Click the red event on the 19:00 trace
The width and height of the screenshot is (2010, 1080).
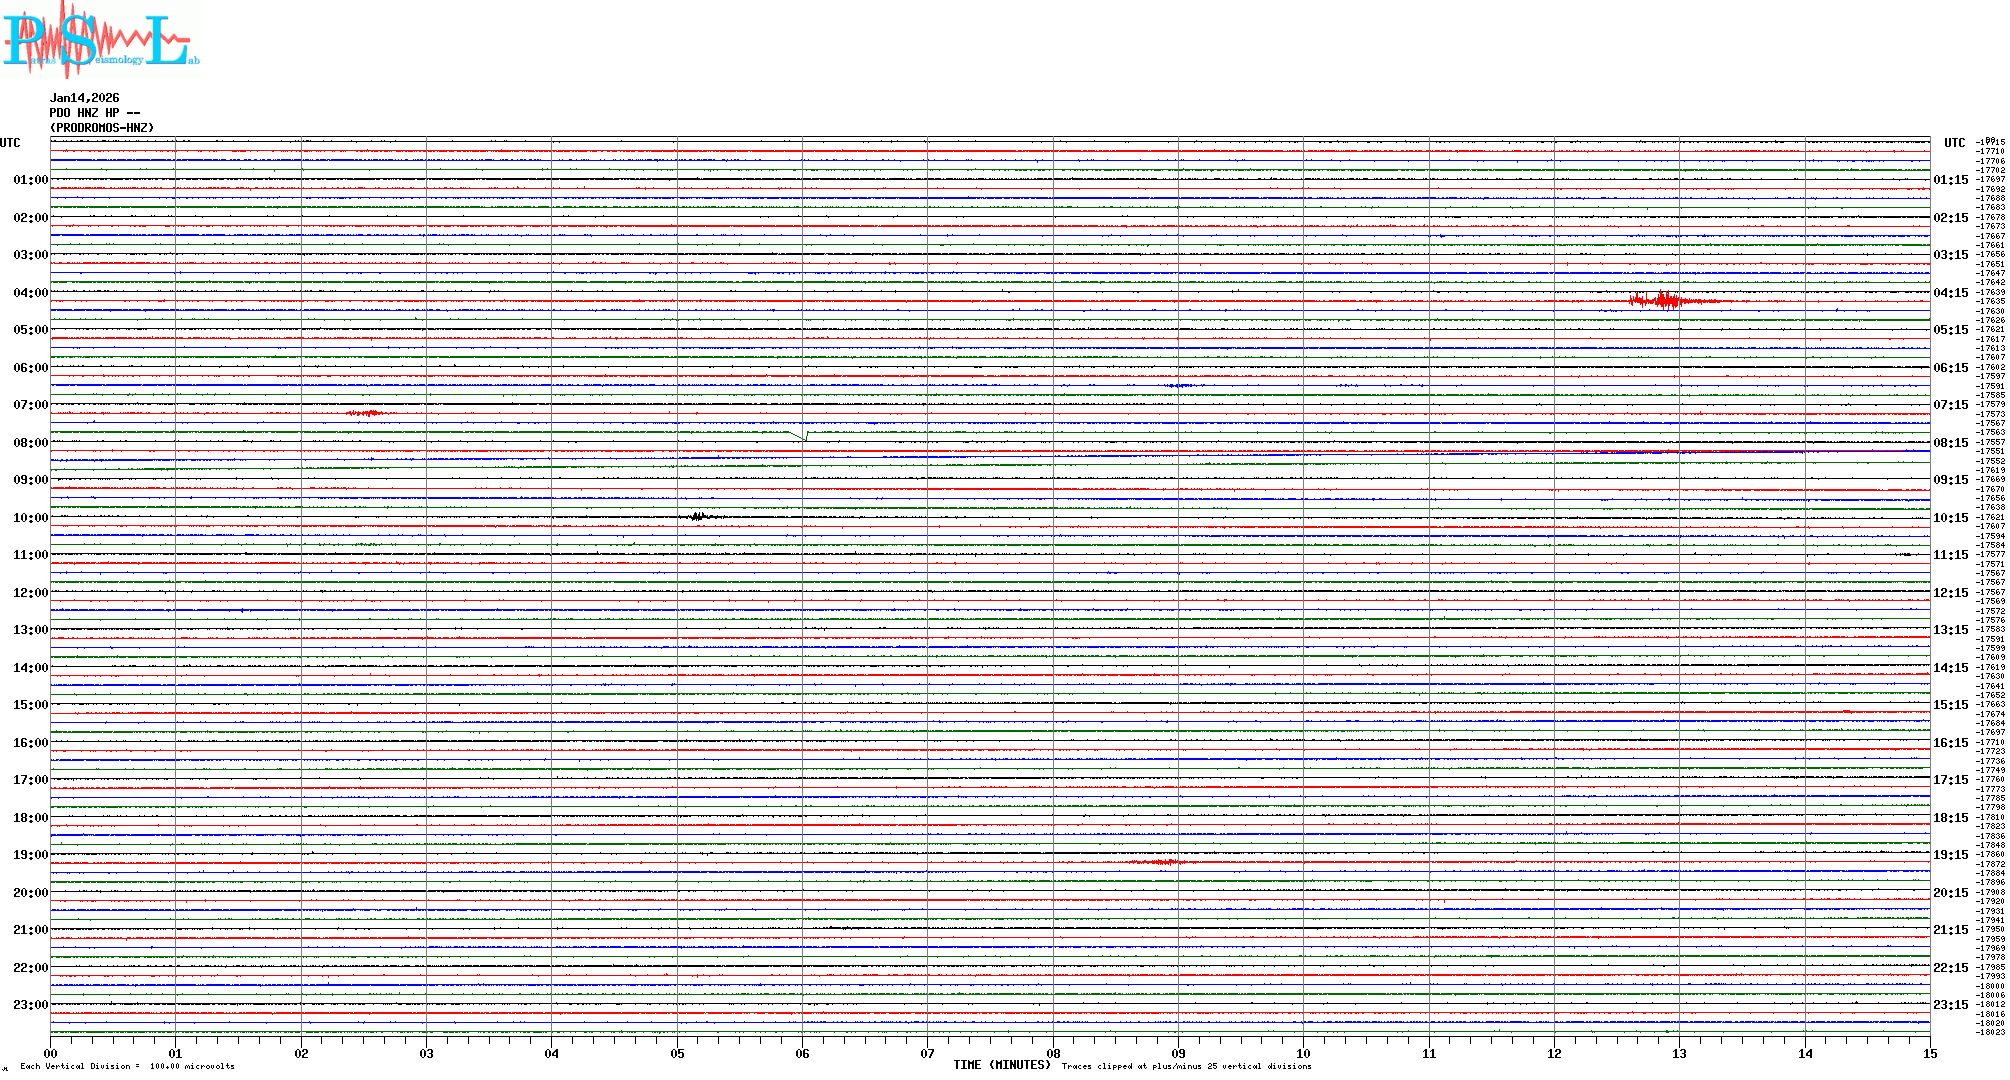(1160, 862)
